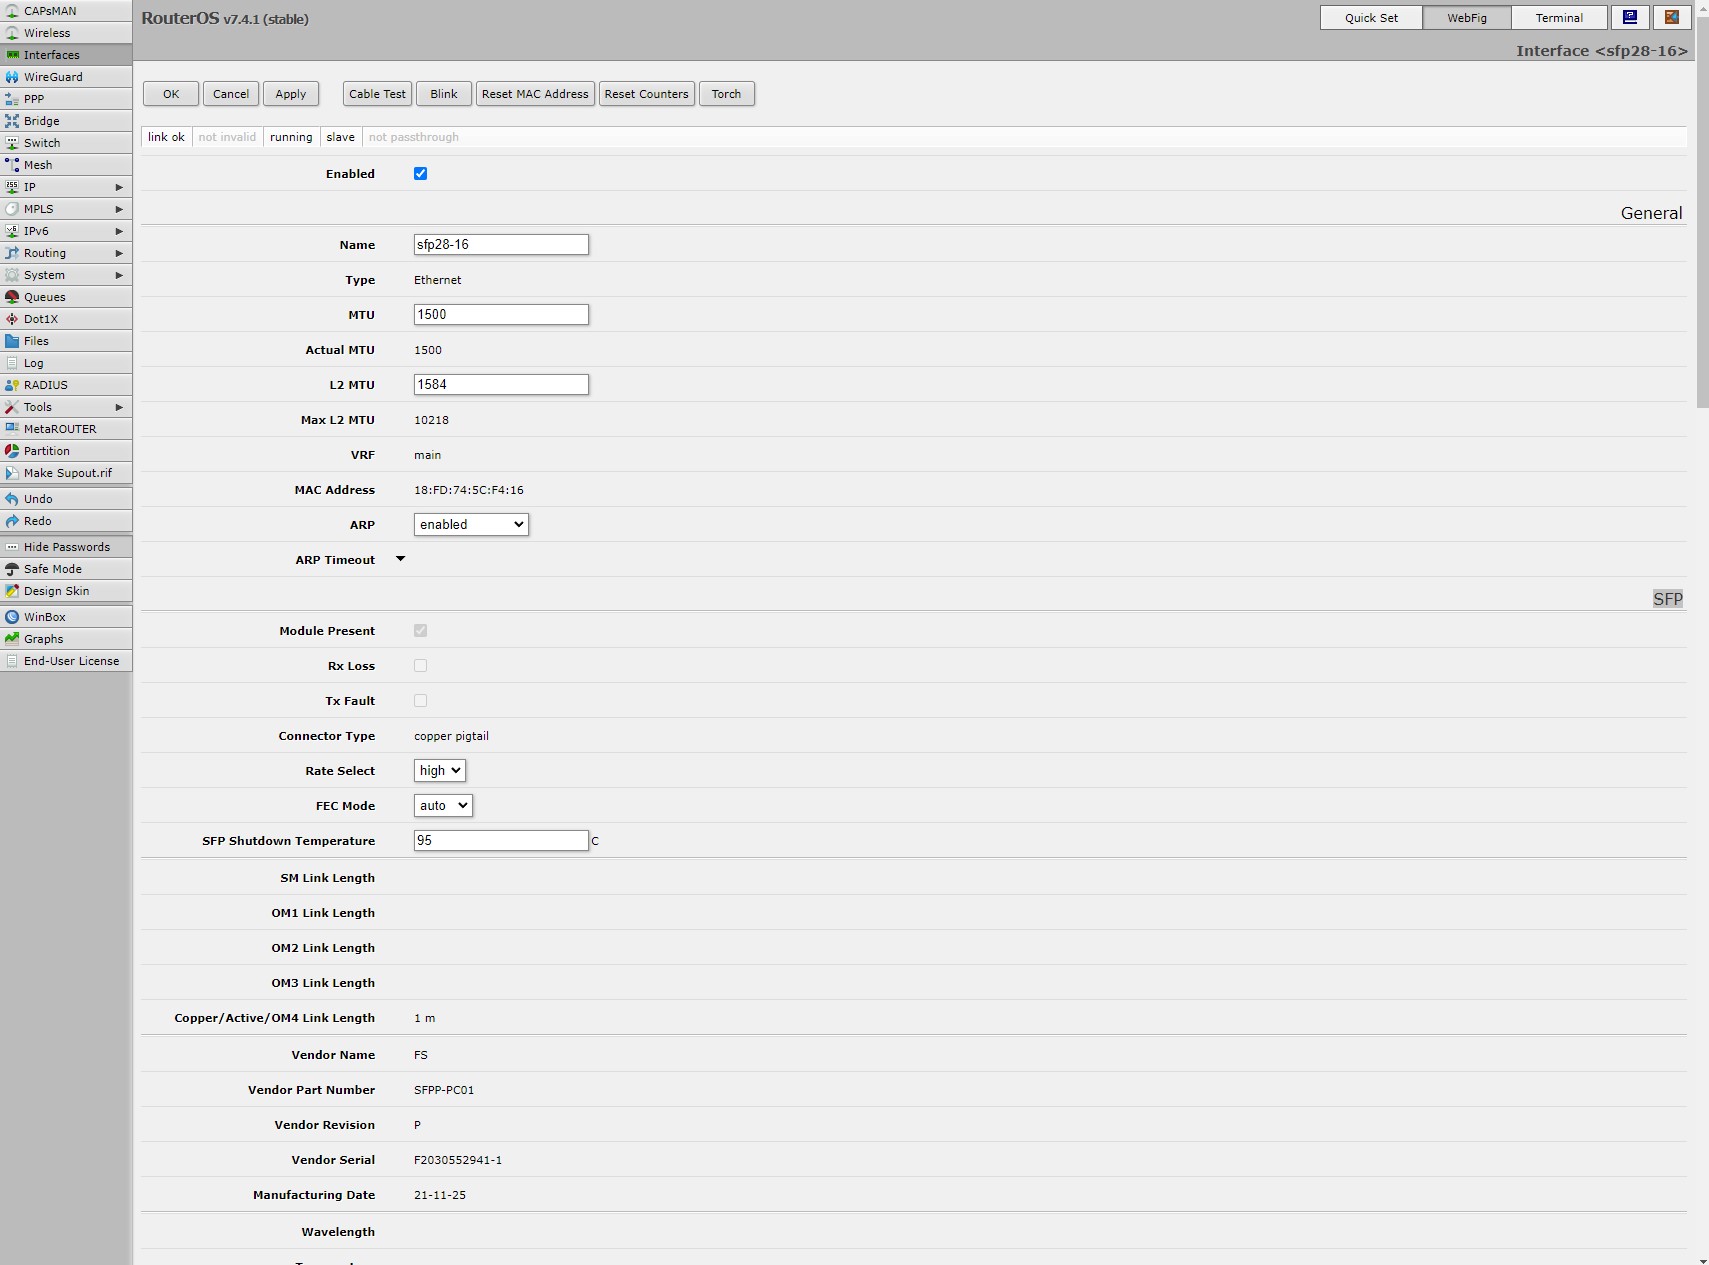The height and width of the screenshot is (1265, 1709).
Task: Open the CAPsMAN sidebar icon
Action: 12,11
